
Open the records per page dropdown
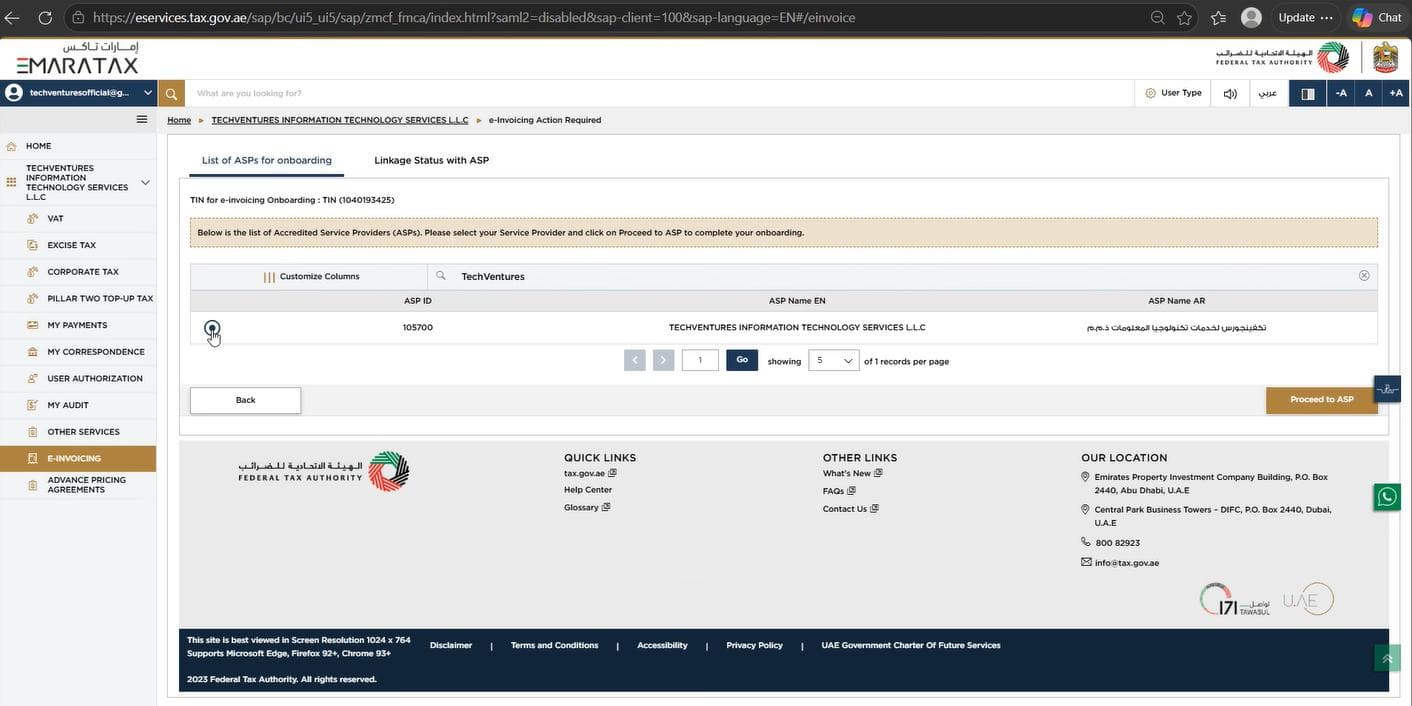click(833, 360)
